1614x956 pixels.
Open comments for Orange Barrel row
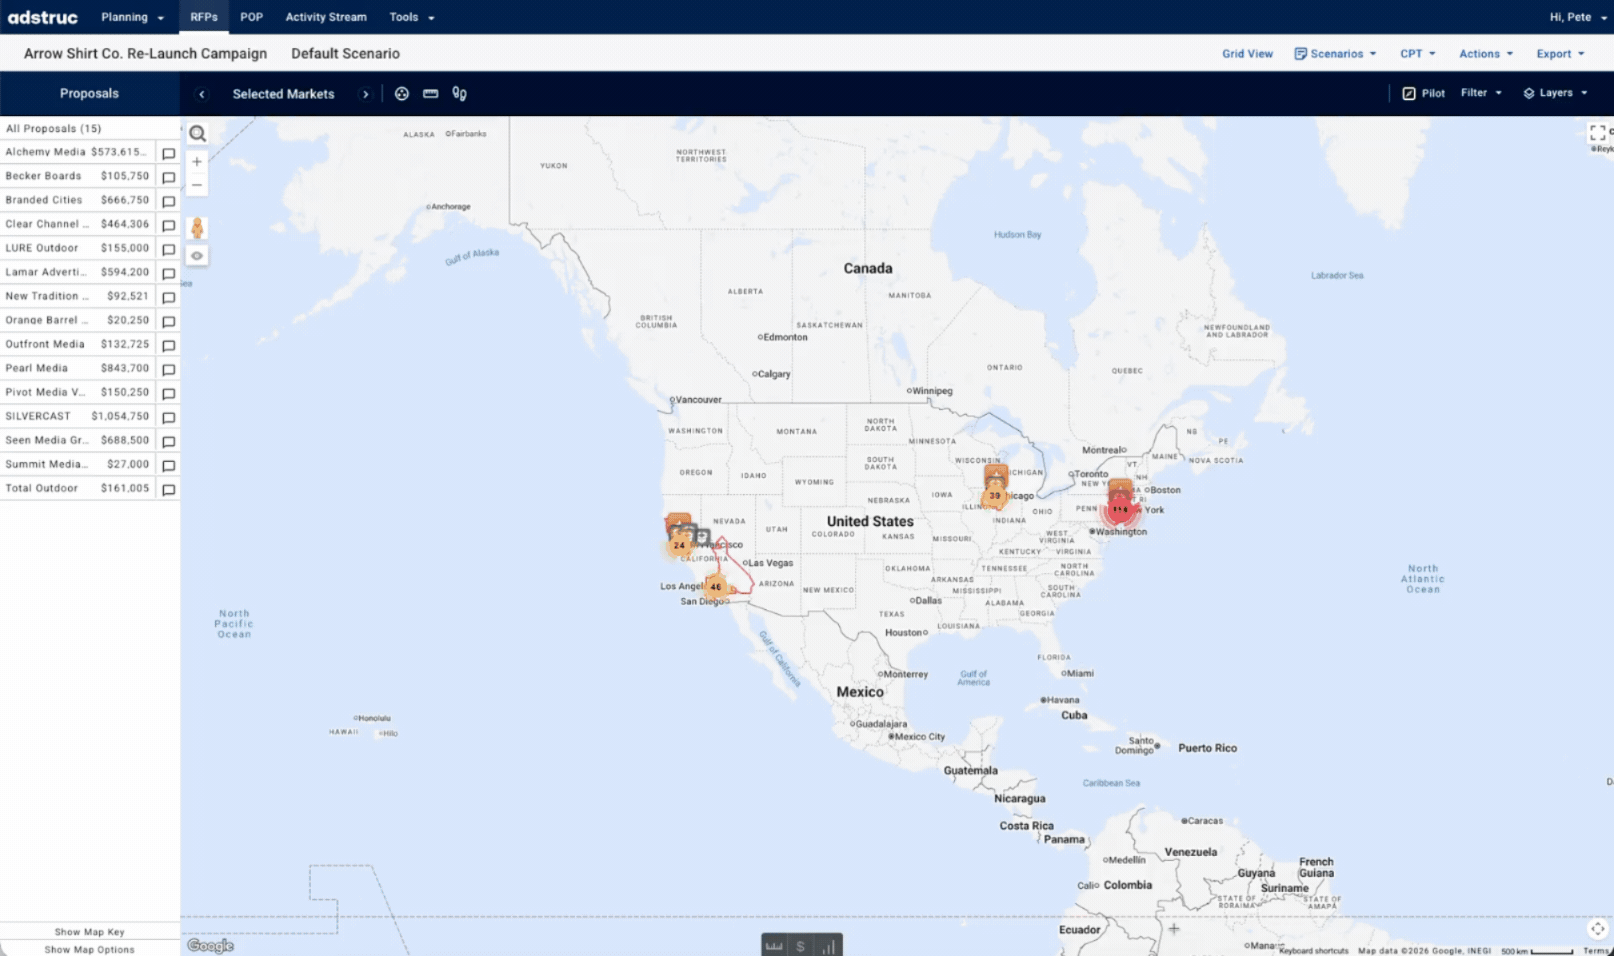pos(169,322)
